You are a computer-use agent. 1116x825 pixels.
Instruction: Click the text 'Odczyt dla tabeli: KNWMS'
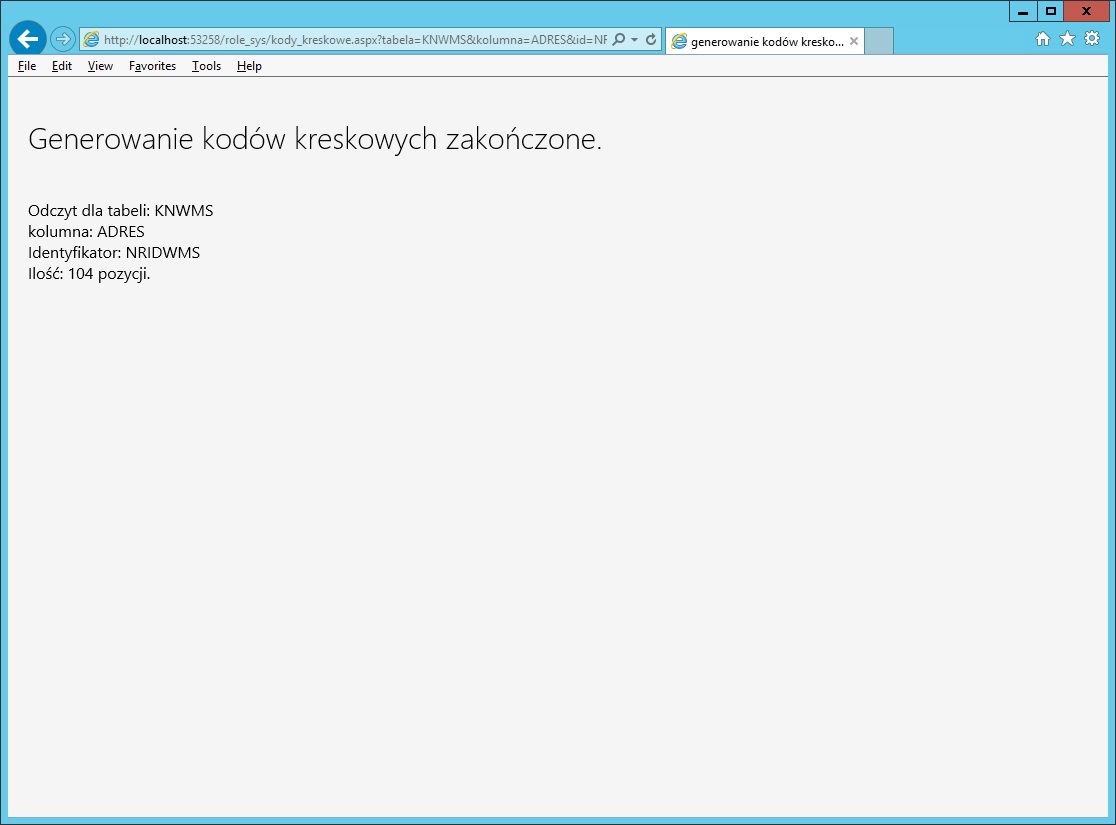tap(120, 211)
